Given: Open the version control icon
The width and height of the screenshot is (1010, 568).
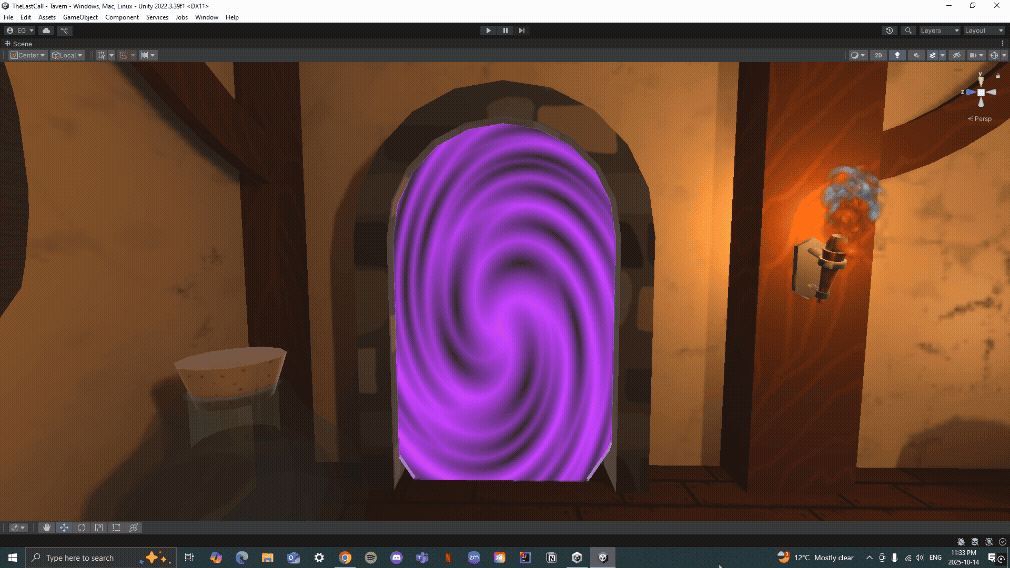Looking at the screenshot, I should click(x=64, y=30).
